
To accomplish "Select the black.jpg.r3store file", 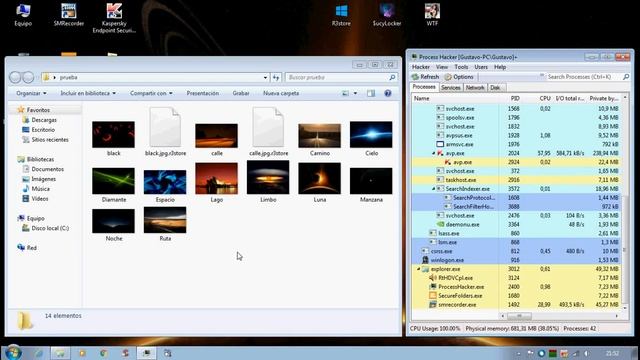I will [165, 132].
